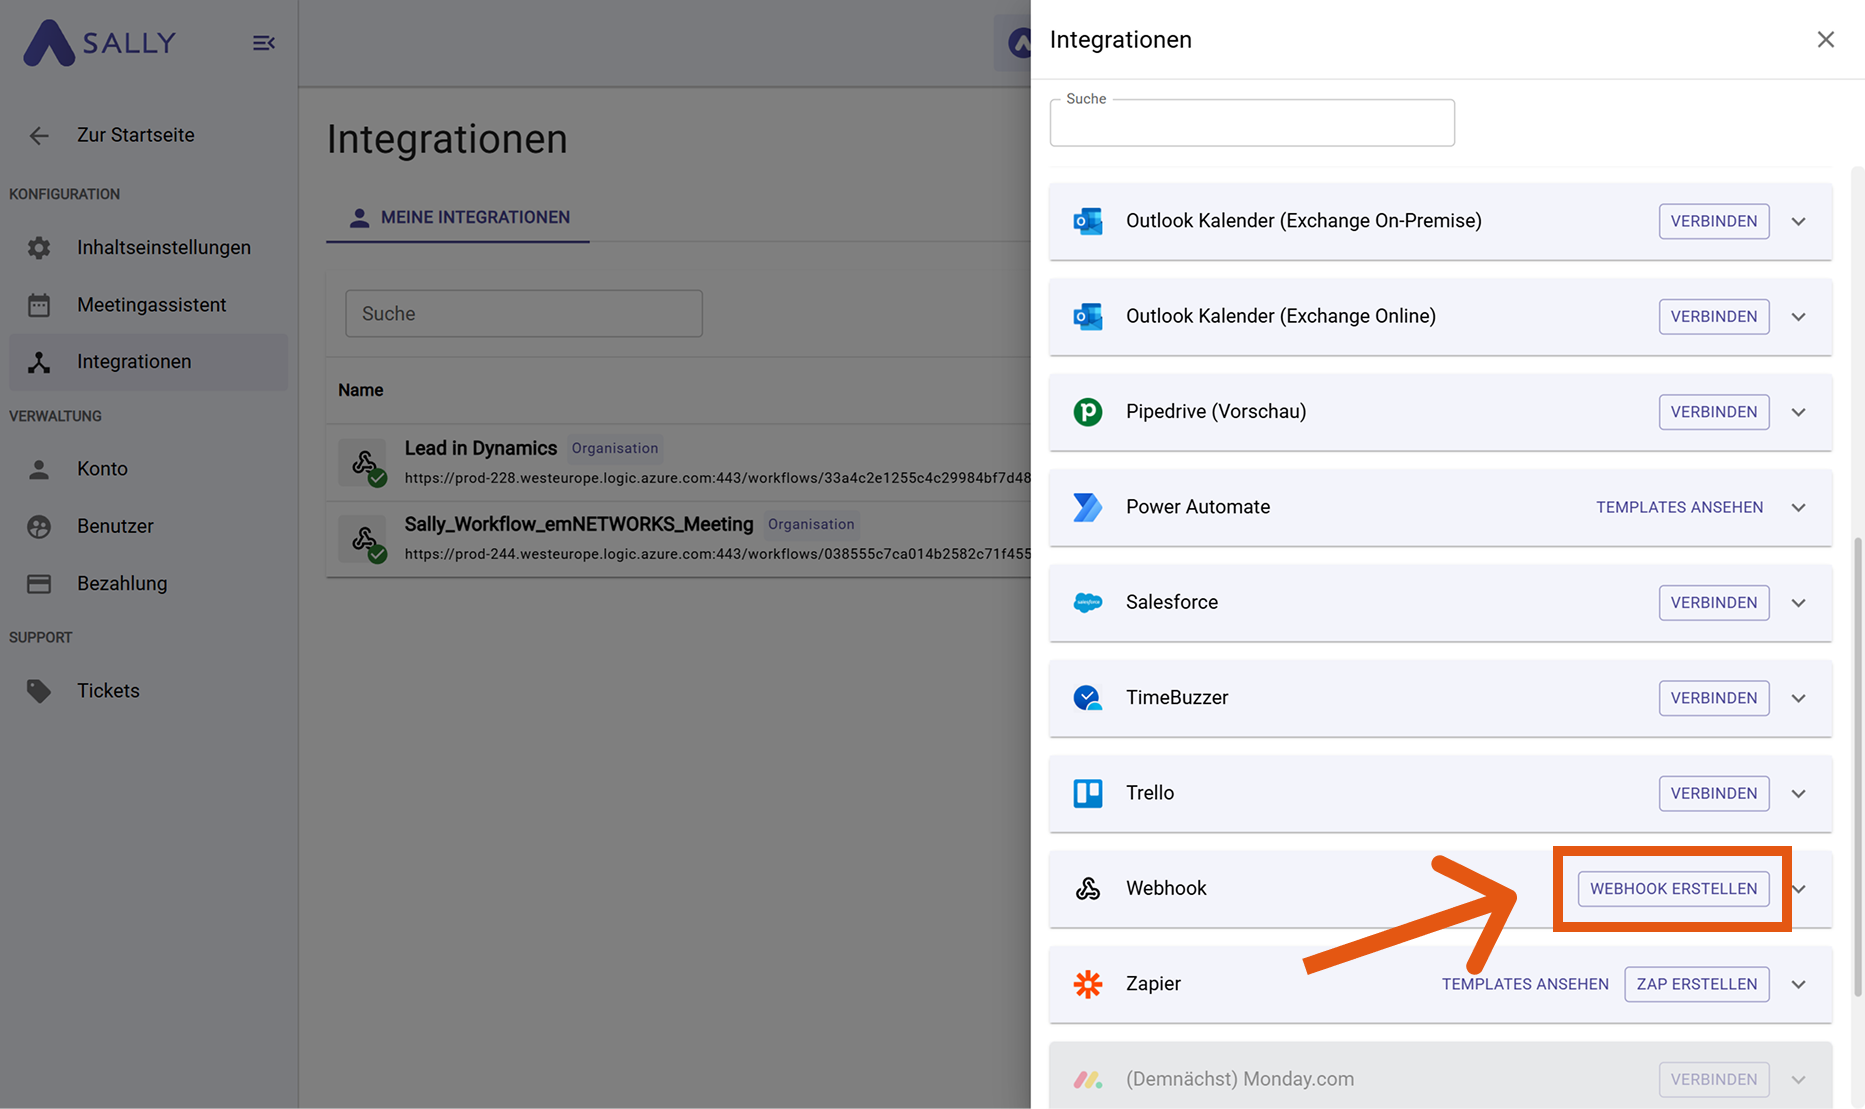Image resolution: width=1865 pixels, height=1109 pixels.
Task: Expand the TimeBuzzer row chevron
Action: pos(1799,698)
